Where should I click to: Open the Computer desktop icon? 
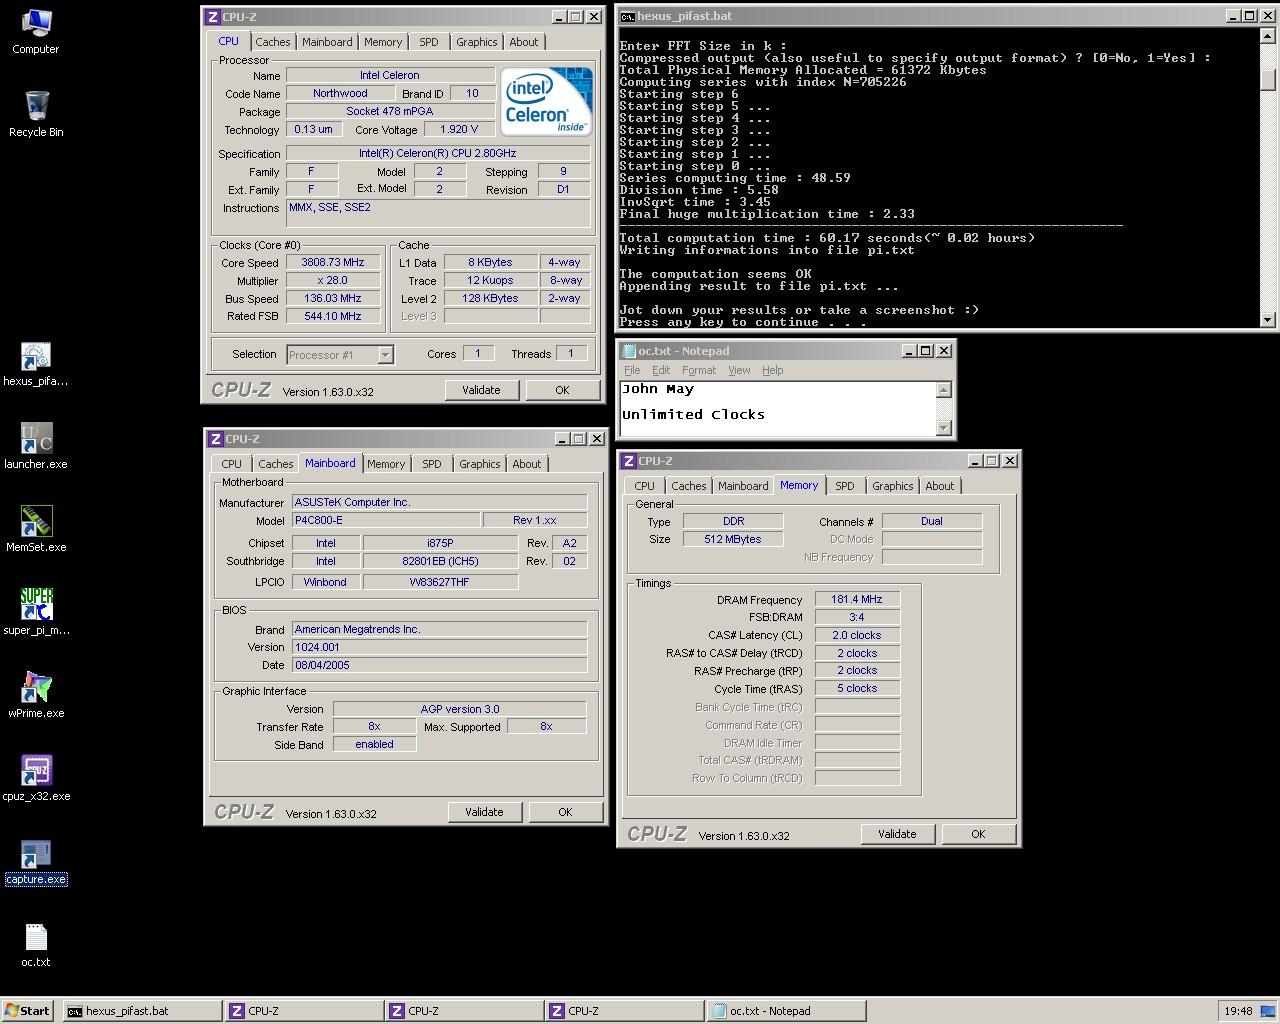(x=35, y=31)
